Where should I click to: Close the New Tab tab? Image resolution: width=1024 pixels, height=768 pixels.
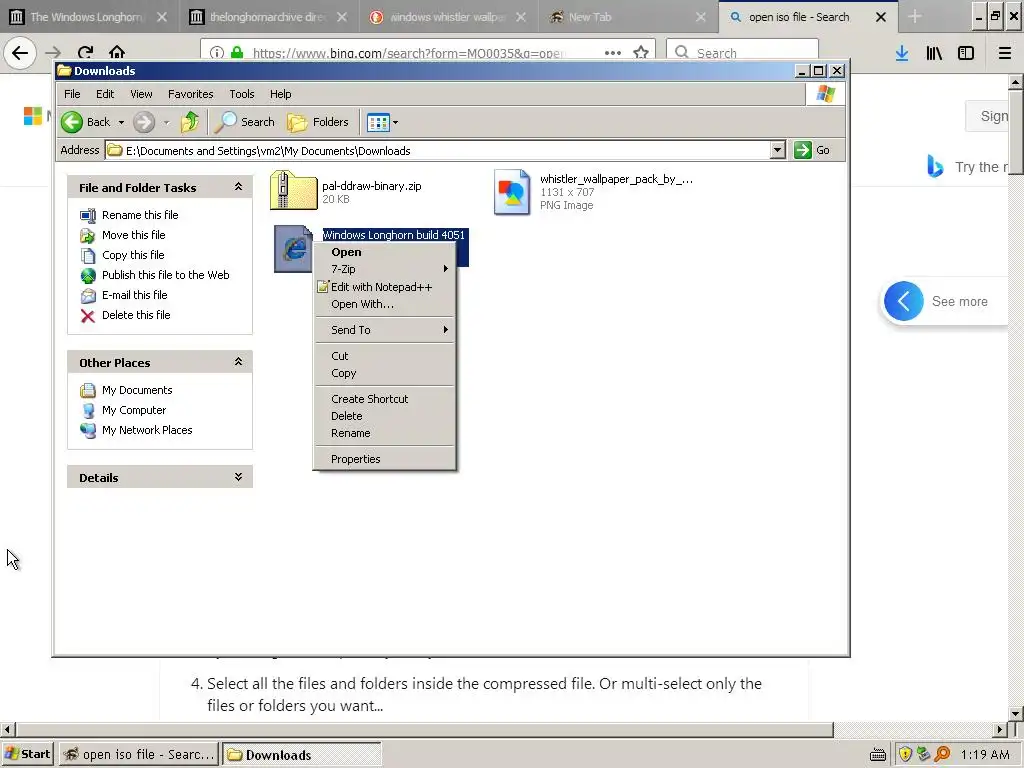coord(701,17)
